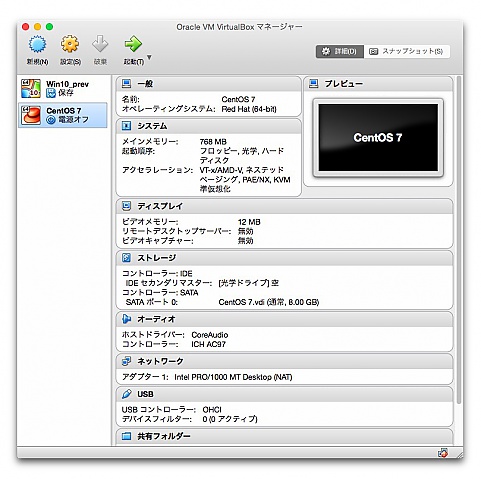Click the memory value 768 MB
Viewport: 481px width, 479px height.
(x=213, y=142)
